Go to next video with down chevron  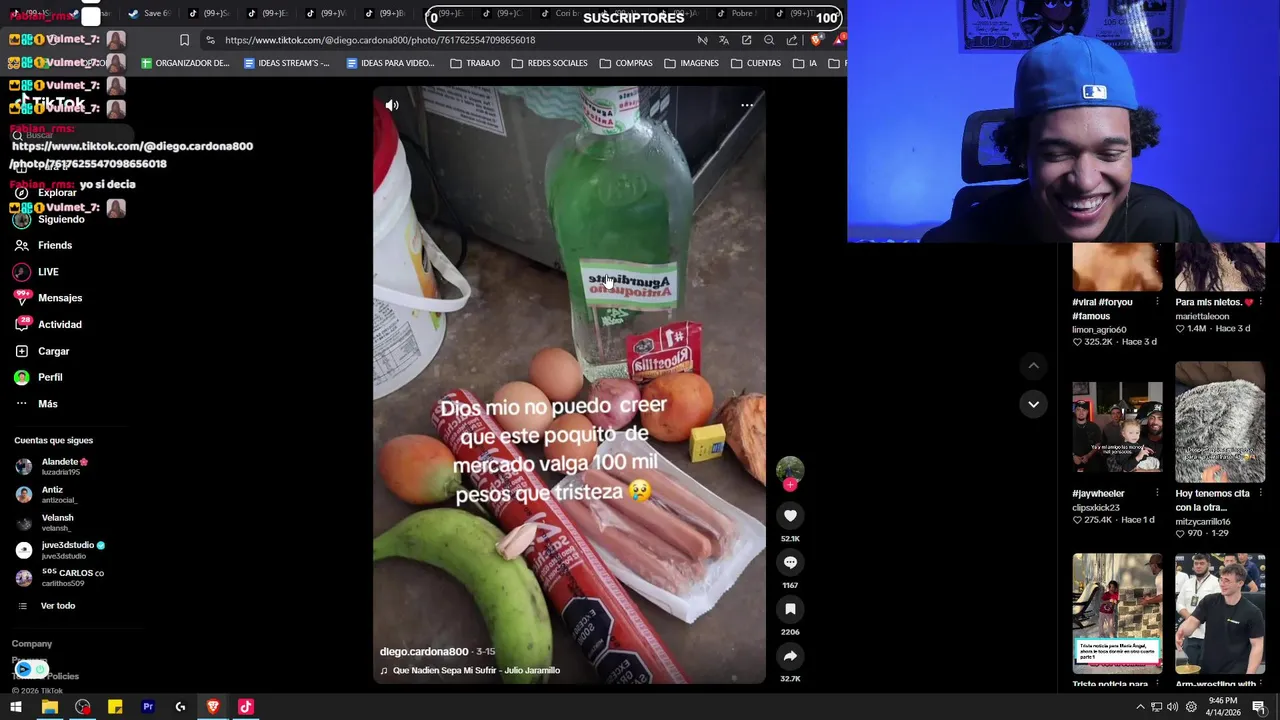click(1033, 404)
